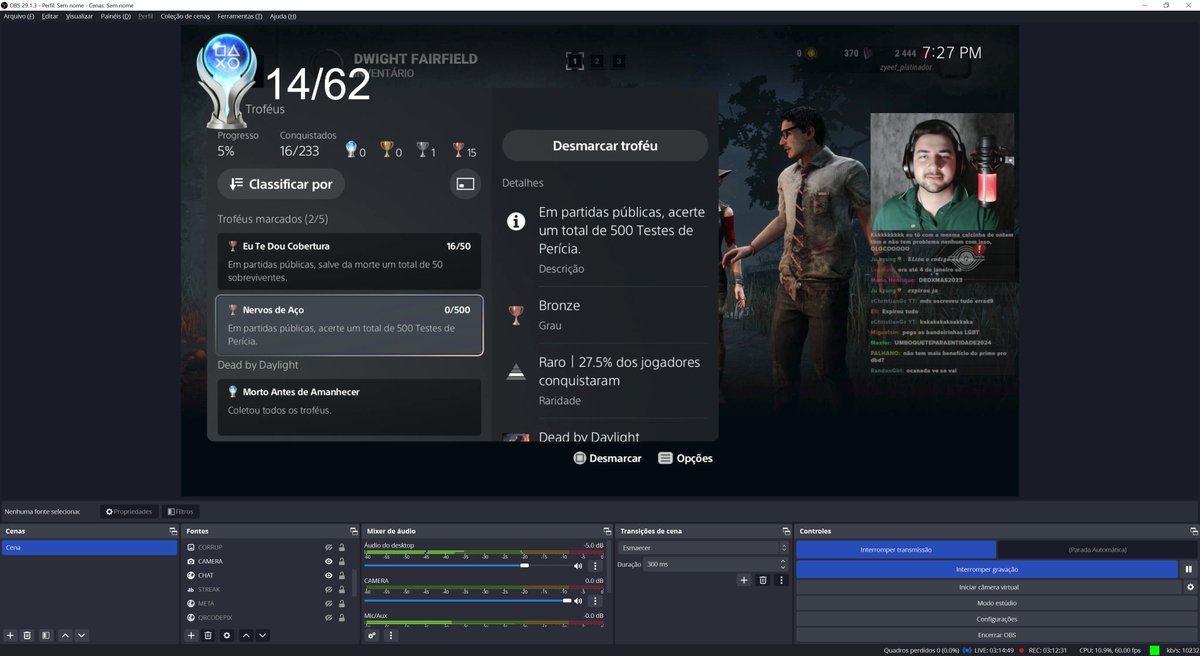Click the Filtros button above the docks
This screenshot has height=656, width=1200.
click(181, 511)
